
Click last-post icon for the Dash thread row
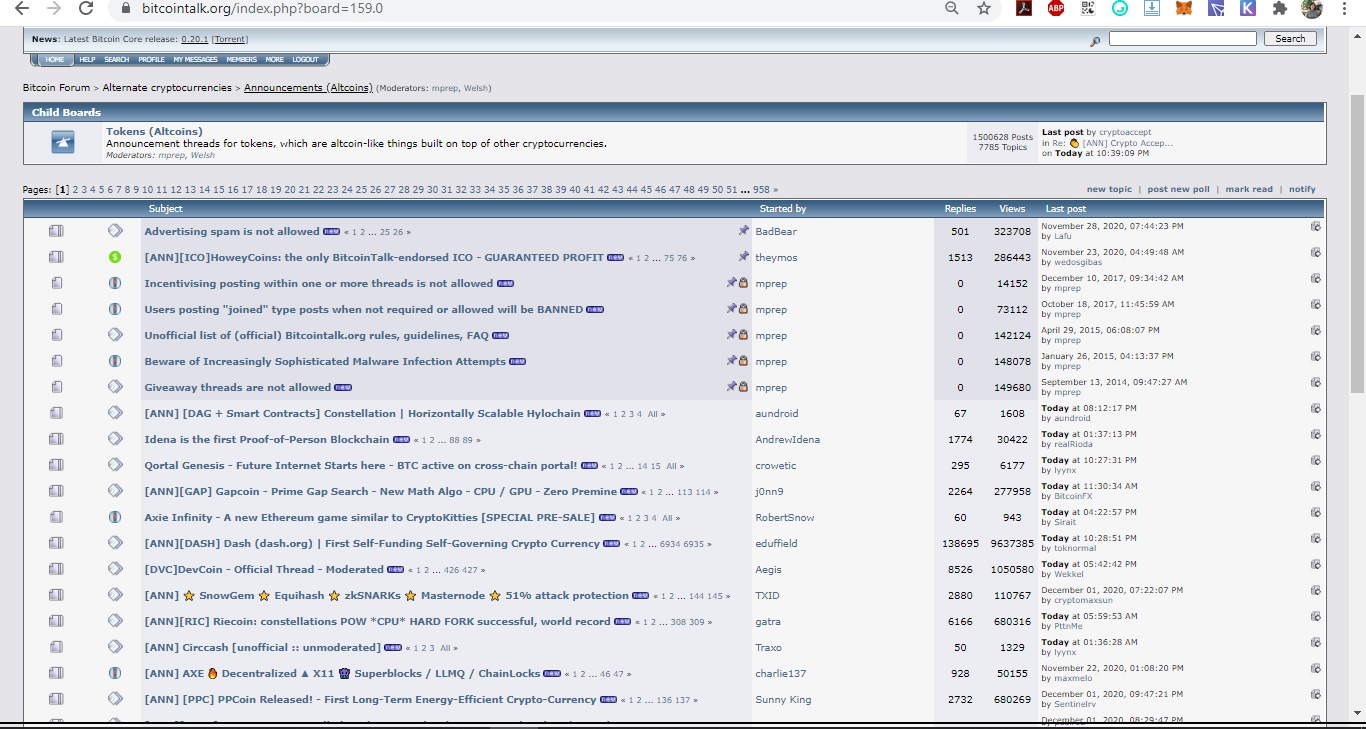click(x=1316, y=539)
